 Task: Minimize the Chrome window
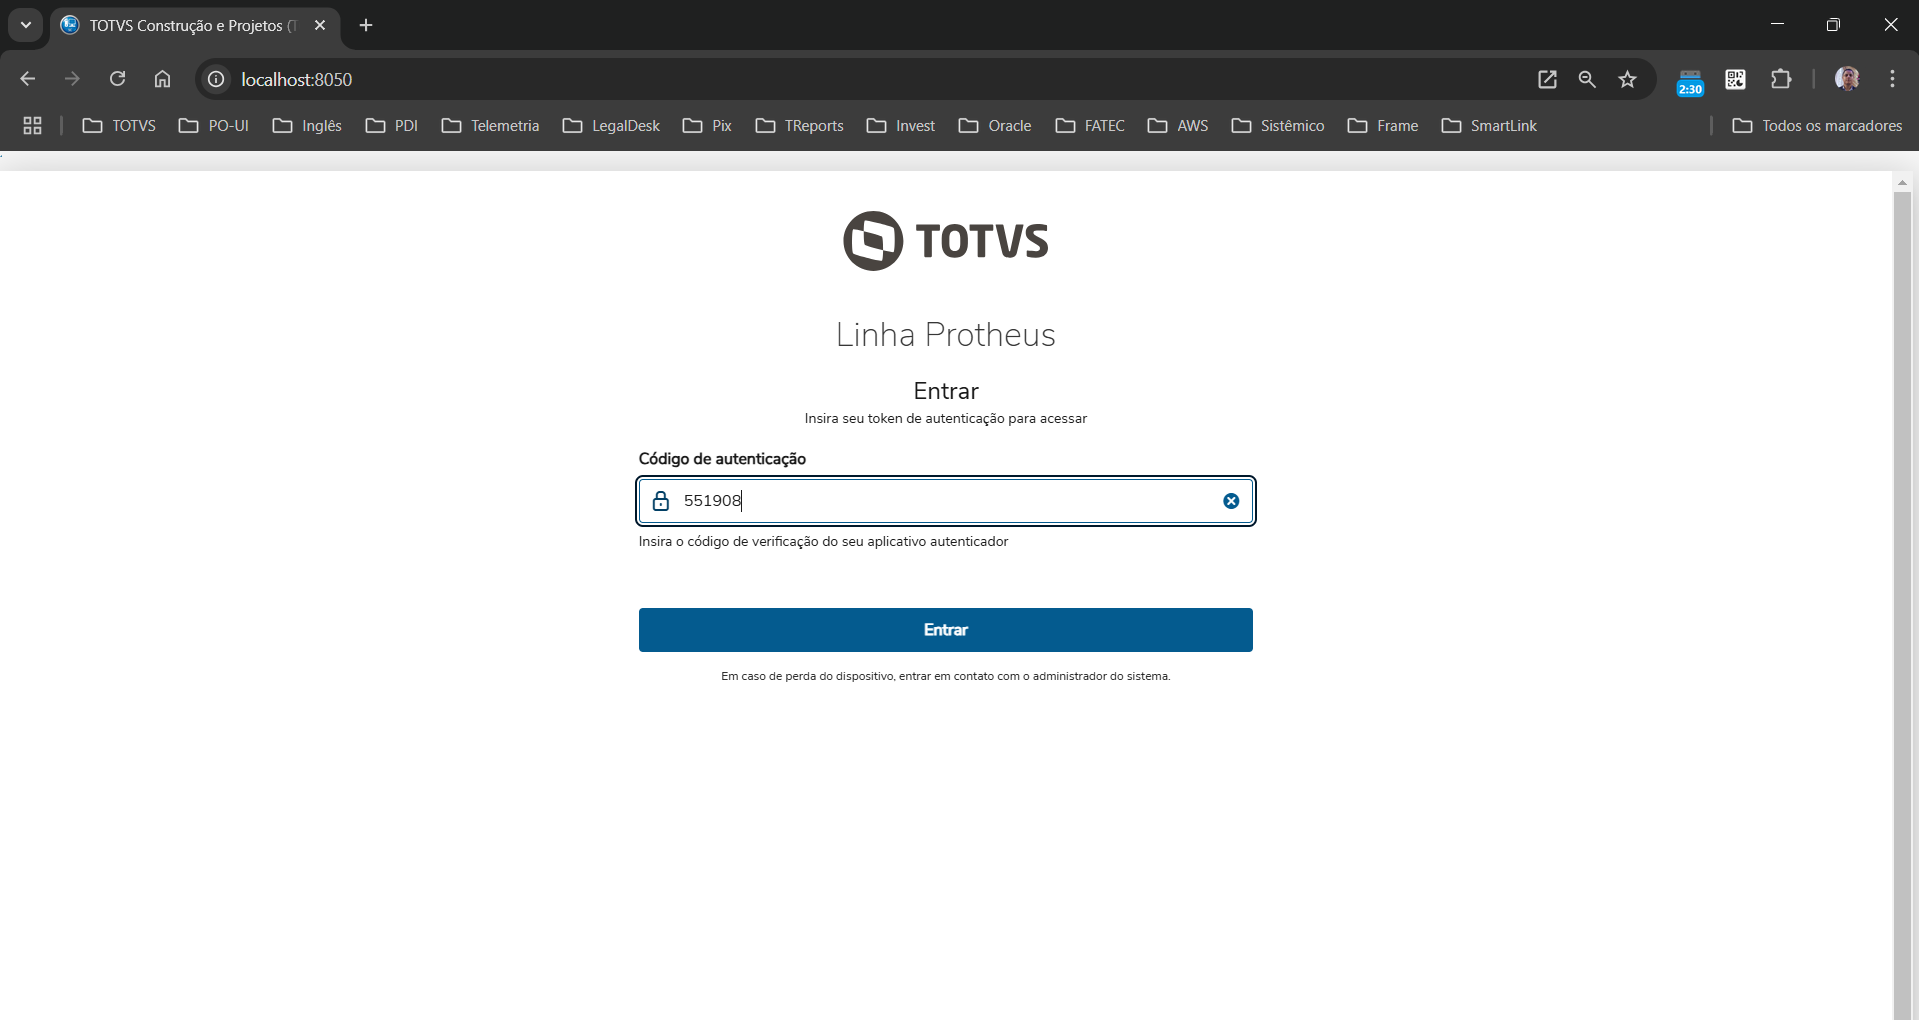1777,25
